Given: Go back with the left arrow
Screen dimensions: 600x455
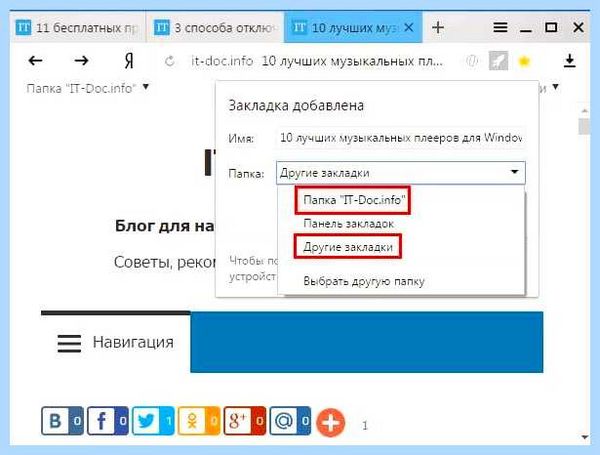Looking at the screenshot, I should [35, 60].
